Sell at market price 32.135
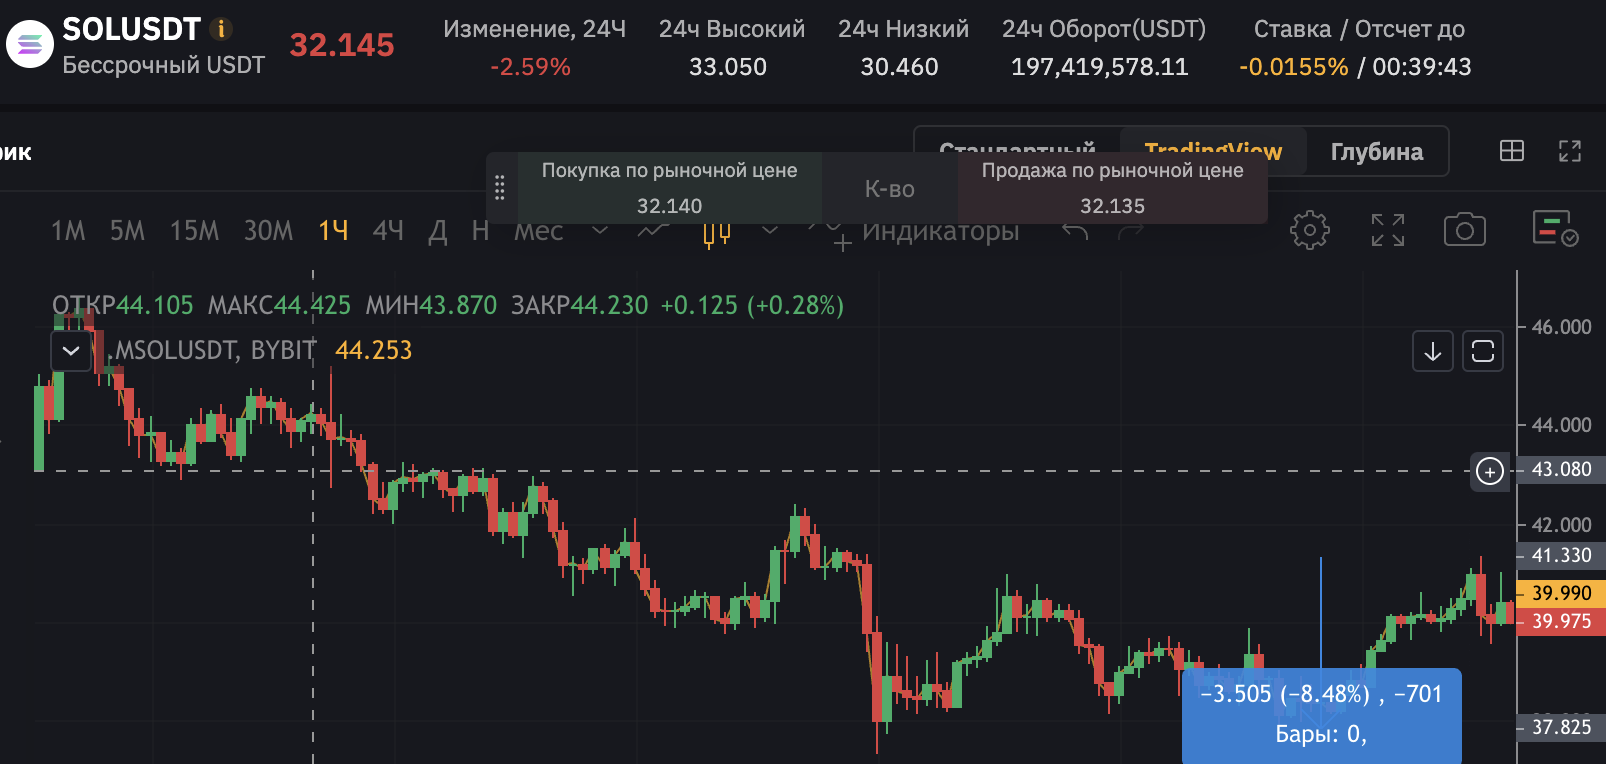This screenshot has width=1606, height=764. 1112,188
